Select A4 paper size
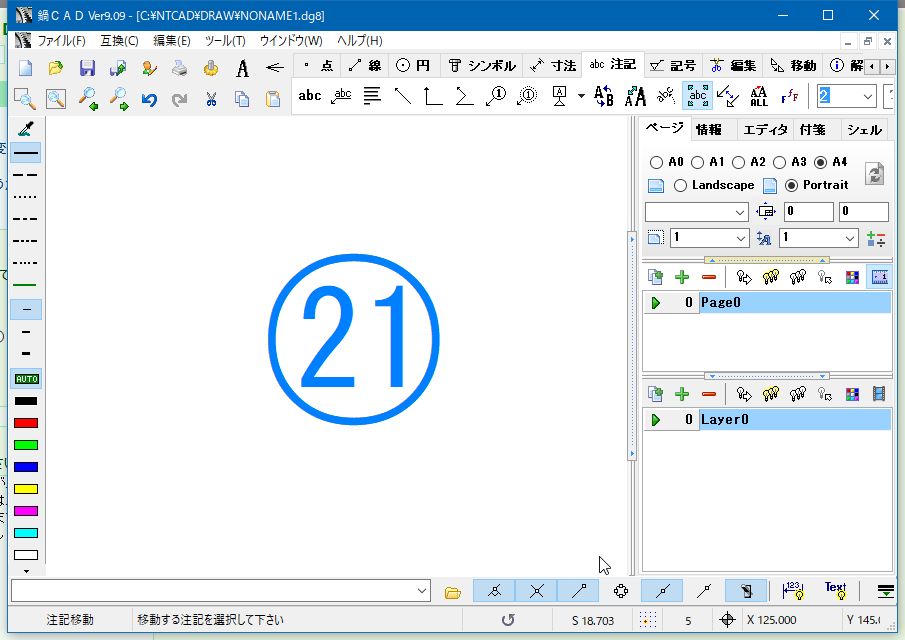The image size is (905, 640). click(x=820, y=163)
